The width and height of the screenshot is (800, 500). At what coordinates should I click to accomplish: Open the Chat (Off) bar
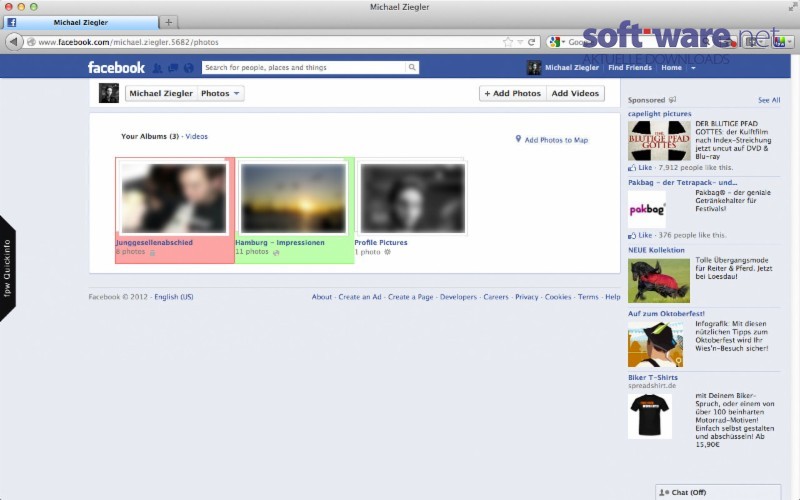[718, 492]
